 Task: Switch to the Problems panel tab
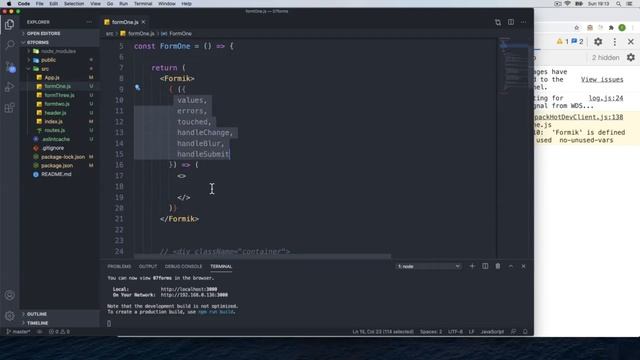pos(119,266)
